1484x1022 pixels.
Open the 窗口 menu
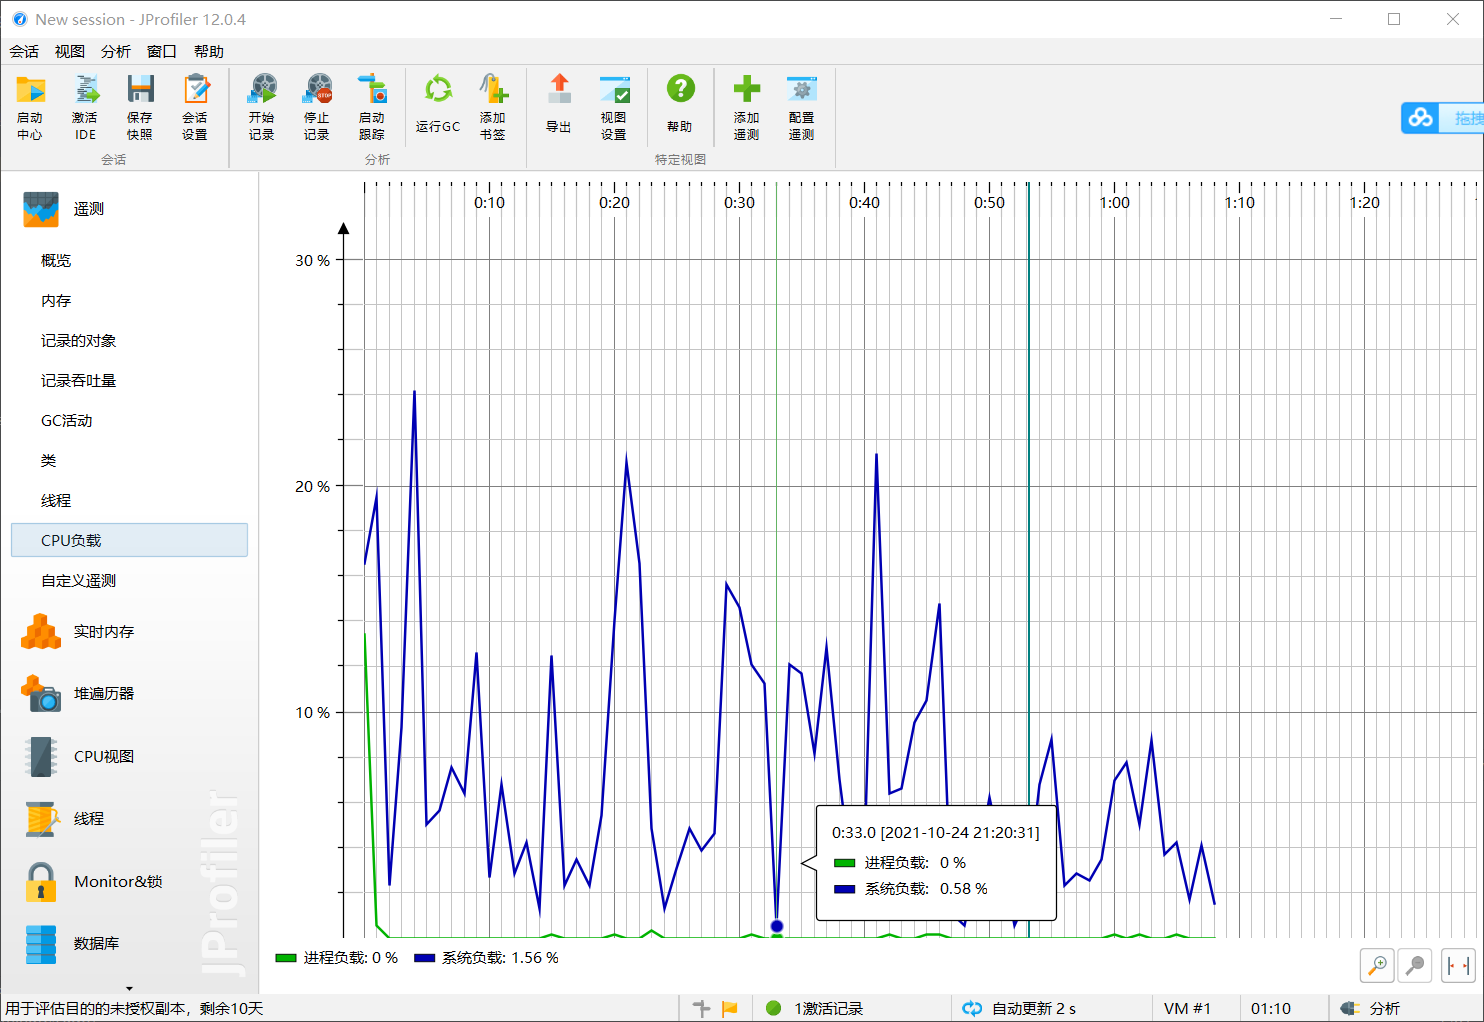point(162,52)
